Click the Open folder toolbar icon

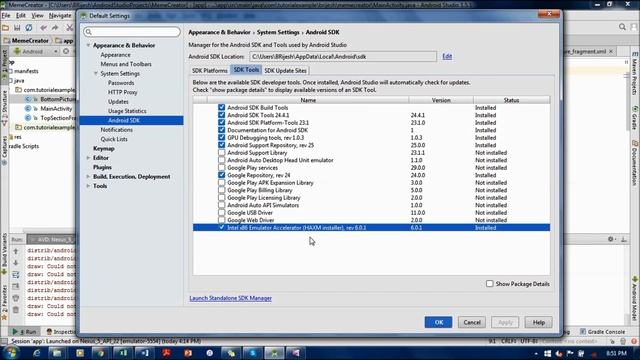(x=6, y=28)
